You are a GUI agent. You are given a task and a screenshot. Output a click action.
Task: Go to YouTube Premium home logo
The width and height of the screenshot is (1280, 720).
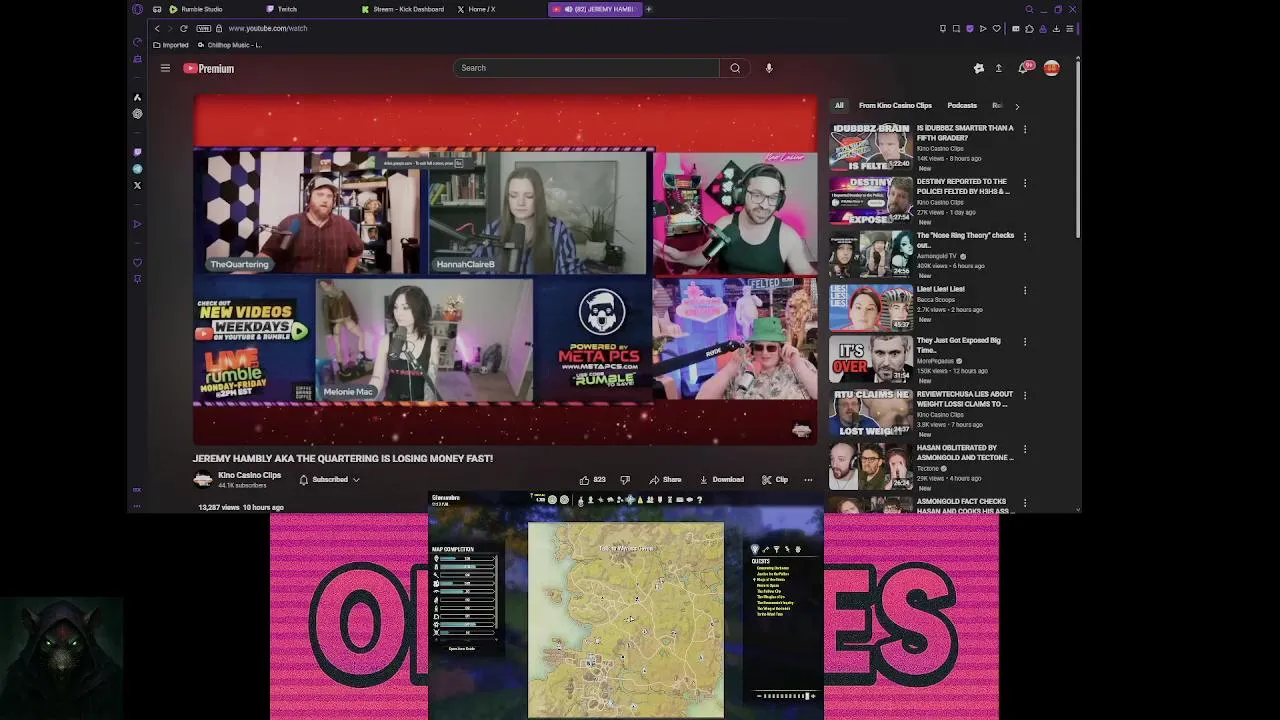click(209, 68)
